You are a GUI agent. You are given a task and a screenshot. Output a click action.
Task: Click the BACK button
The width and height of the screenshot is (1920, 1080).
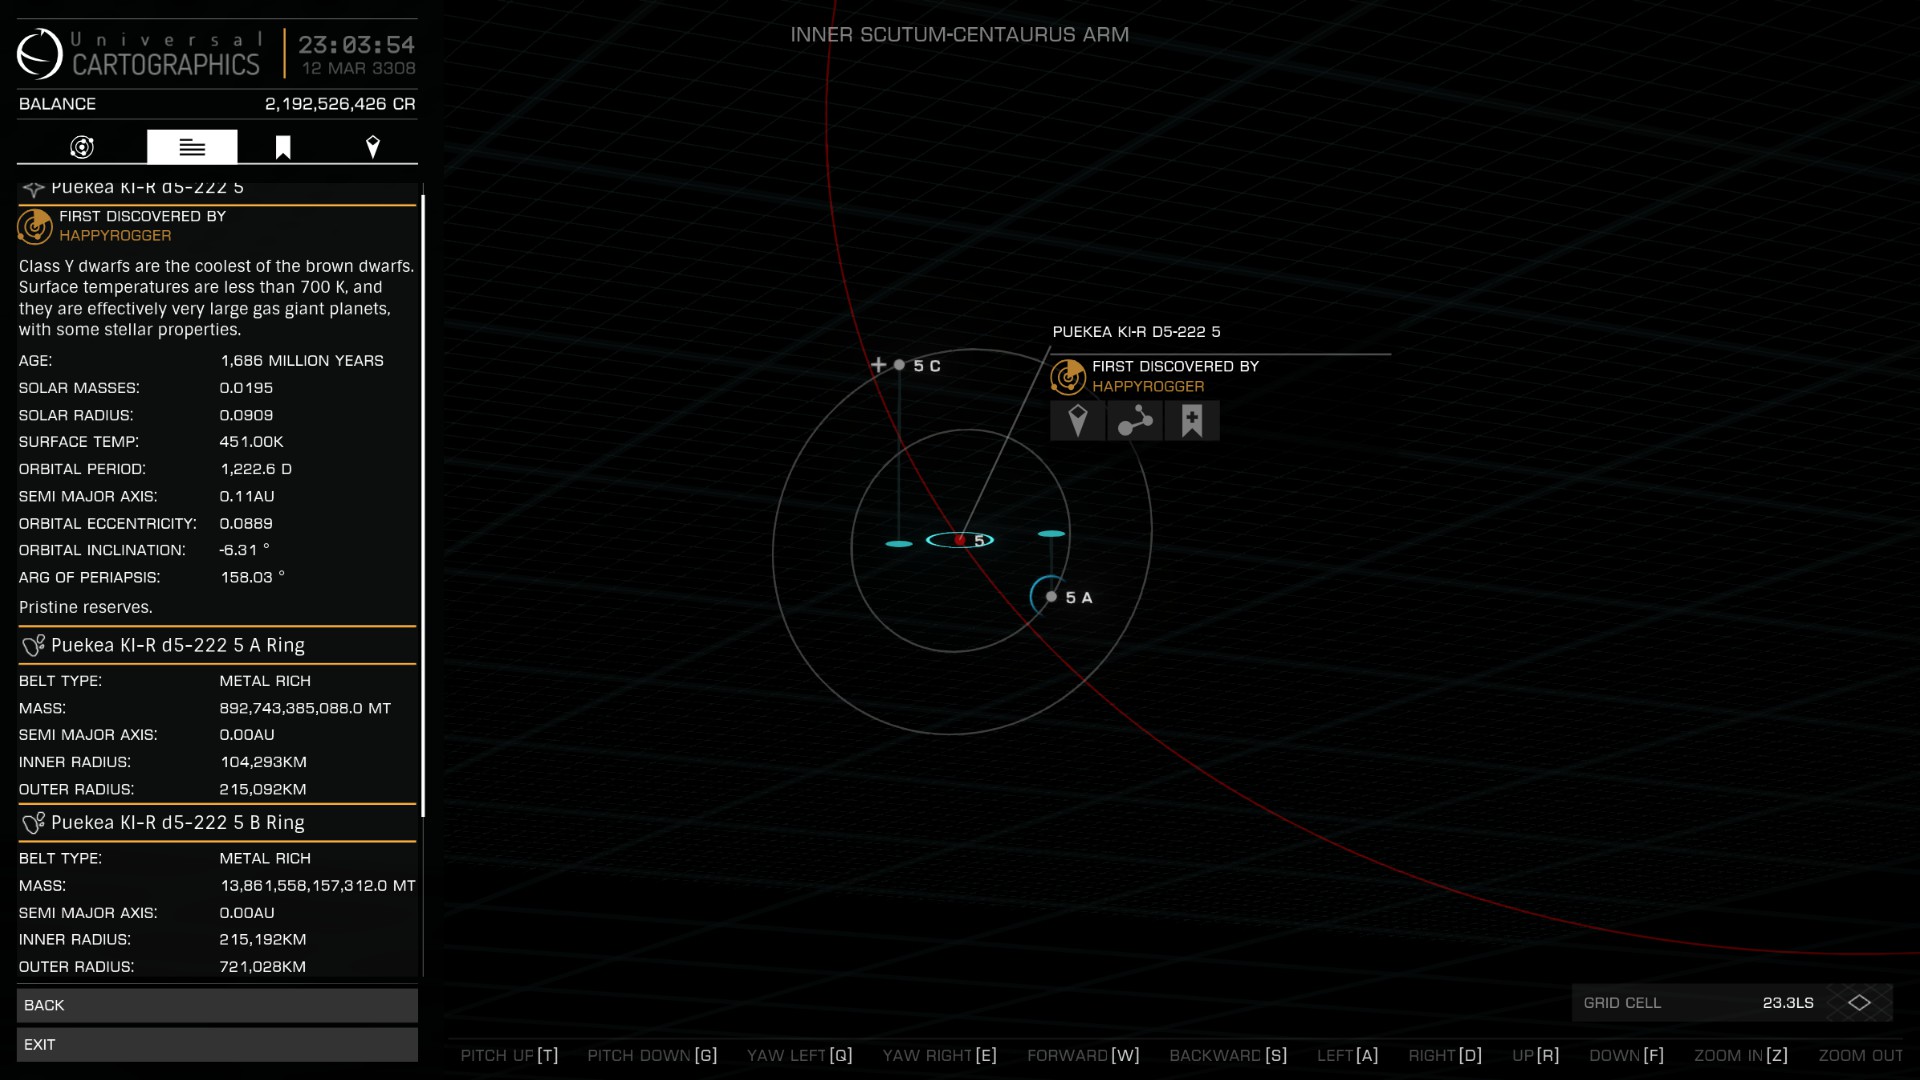[217, 1005]
